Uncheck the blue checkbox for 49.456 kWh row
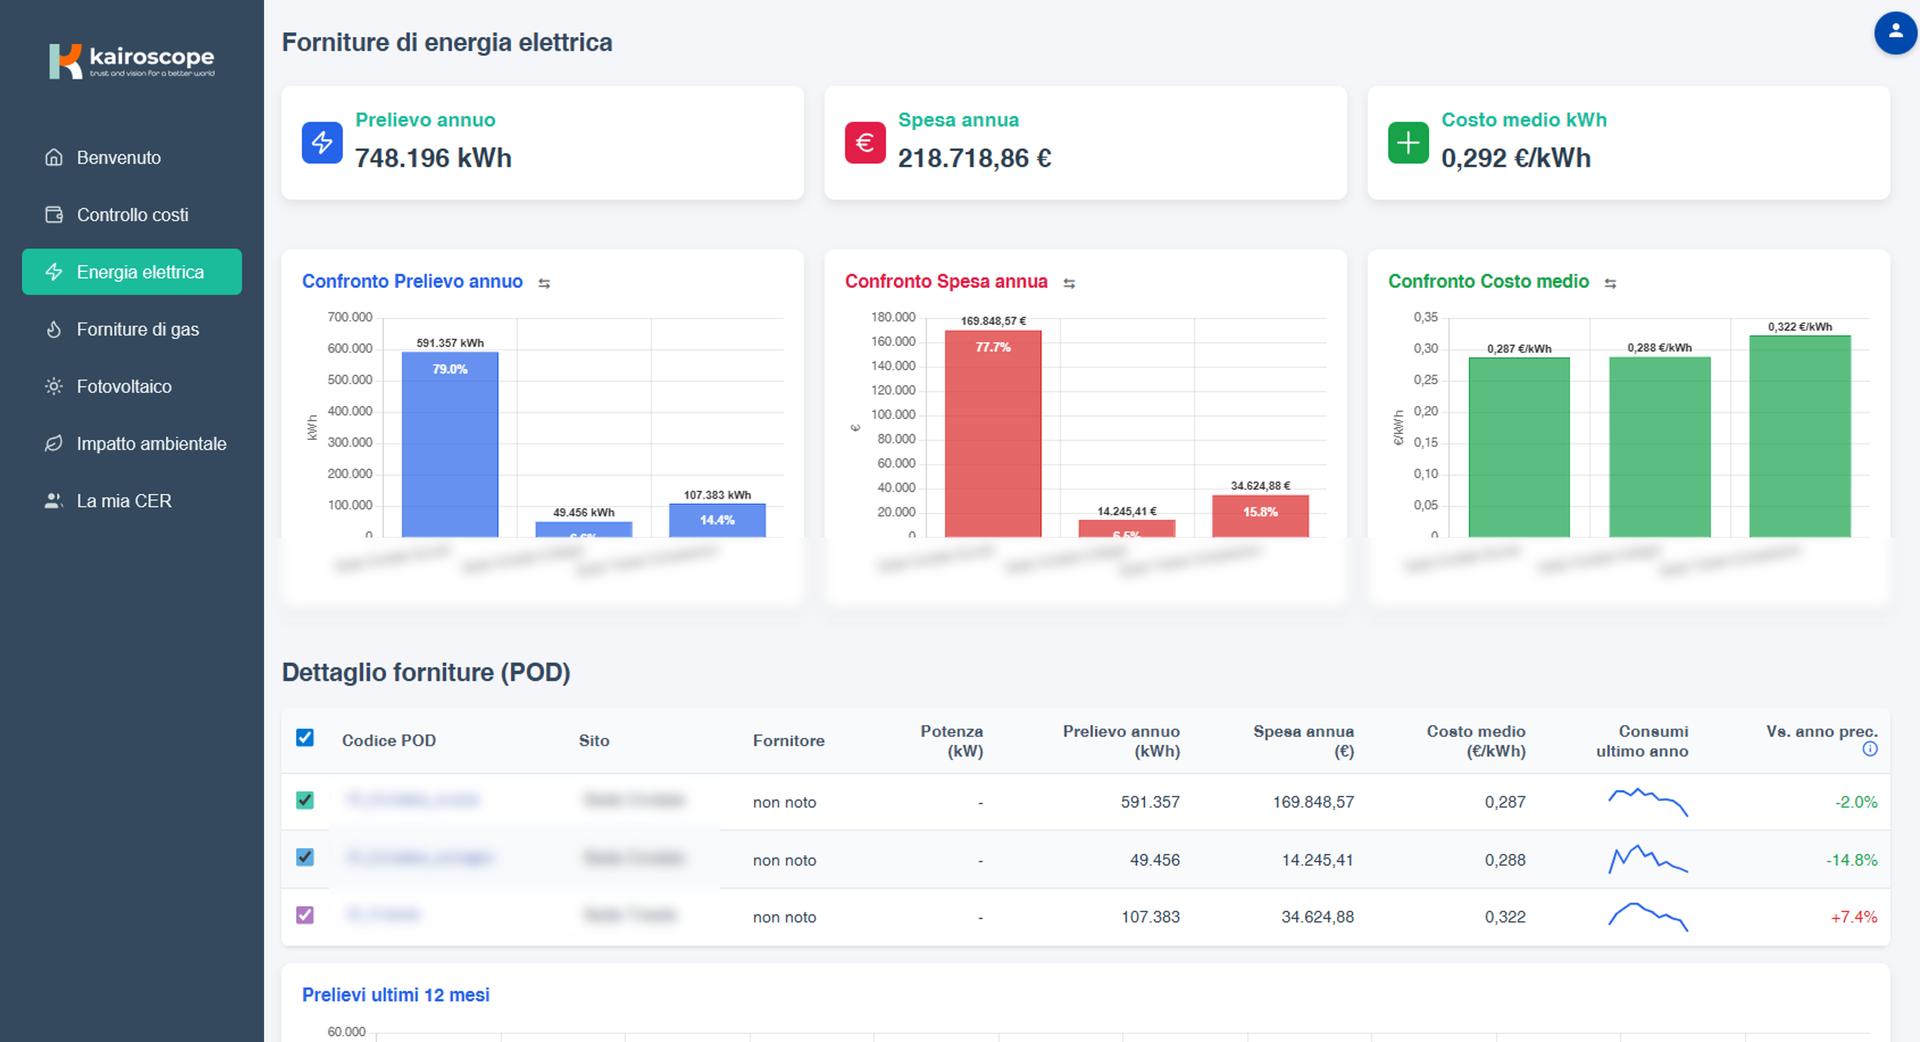Screen dimensions: 1920x1042 tap(305, 857)
